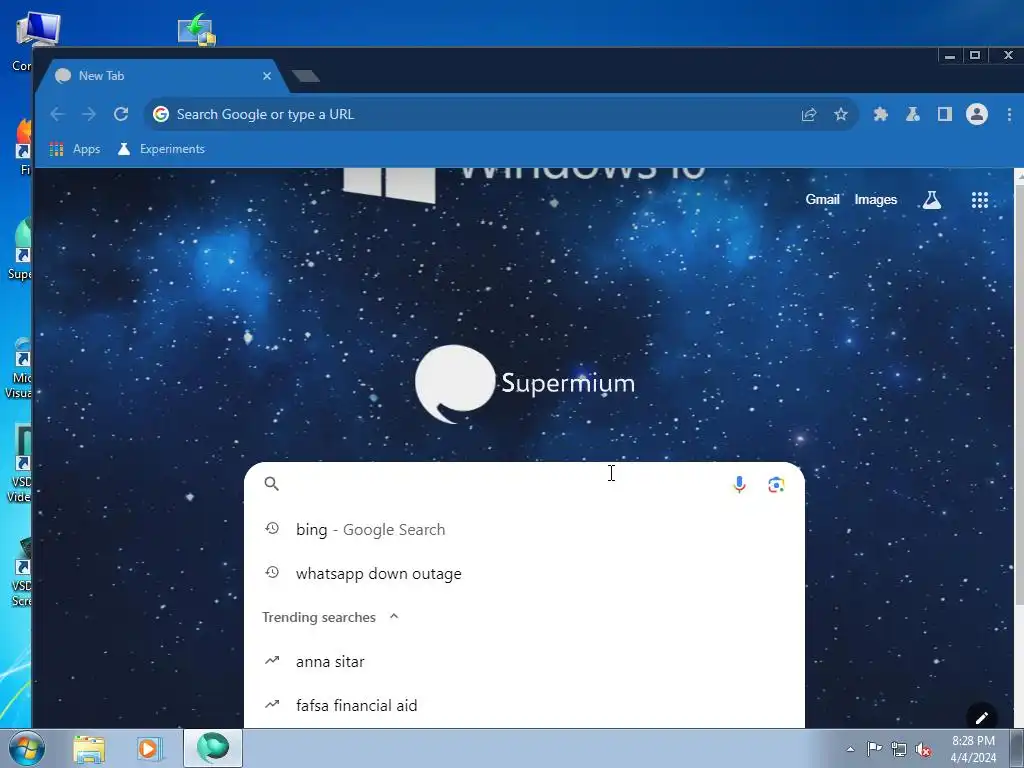Click the Supermium taskbar button
The width and height of the screenshot is (1024, 768).
click(213, 748)
